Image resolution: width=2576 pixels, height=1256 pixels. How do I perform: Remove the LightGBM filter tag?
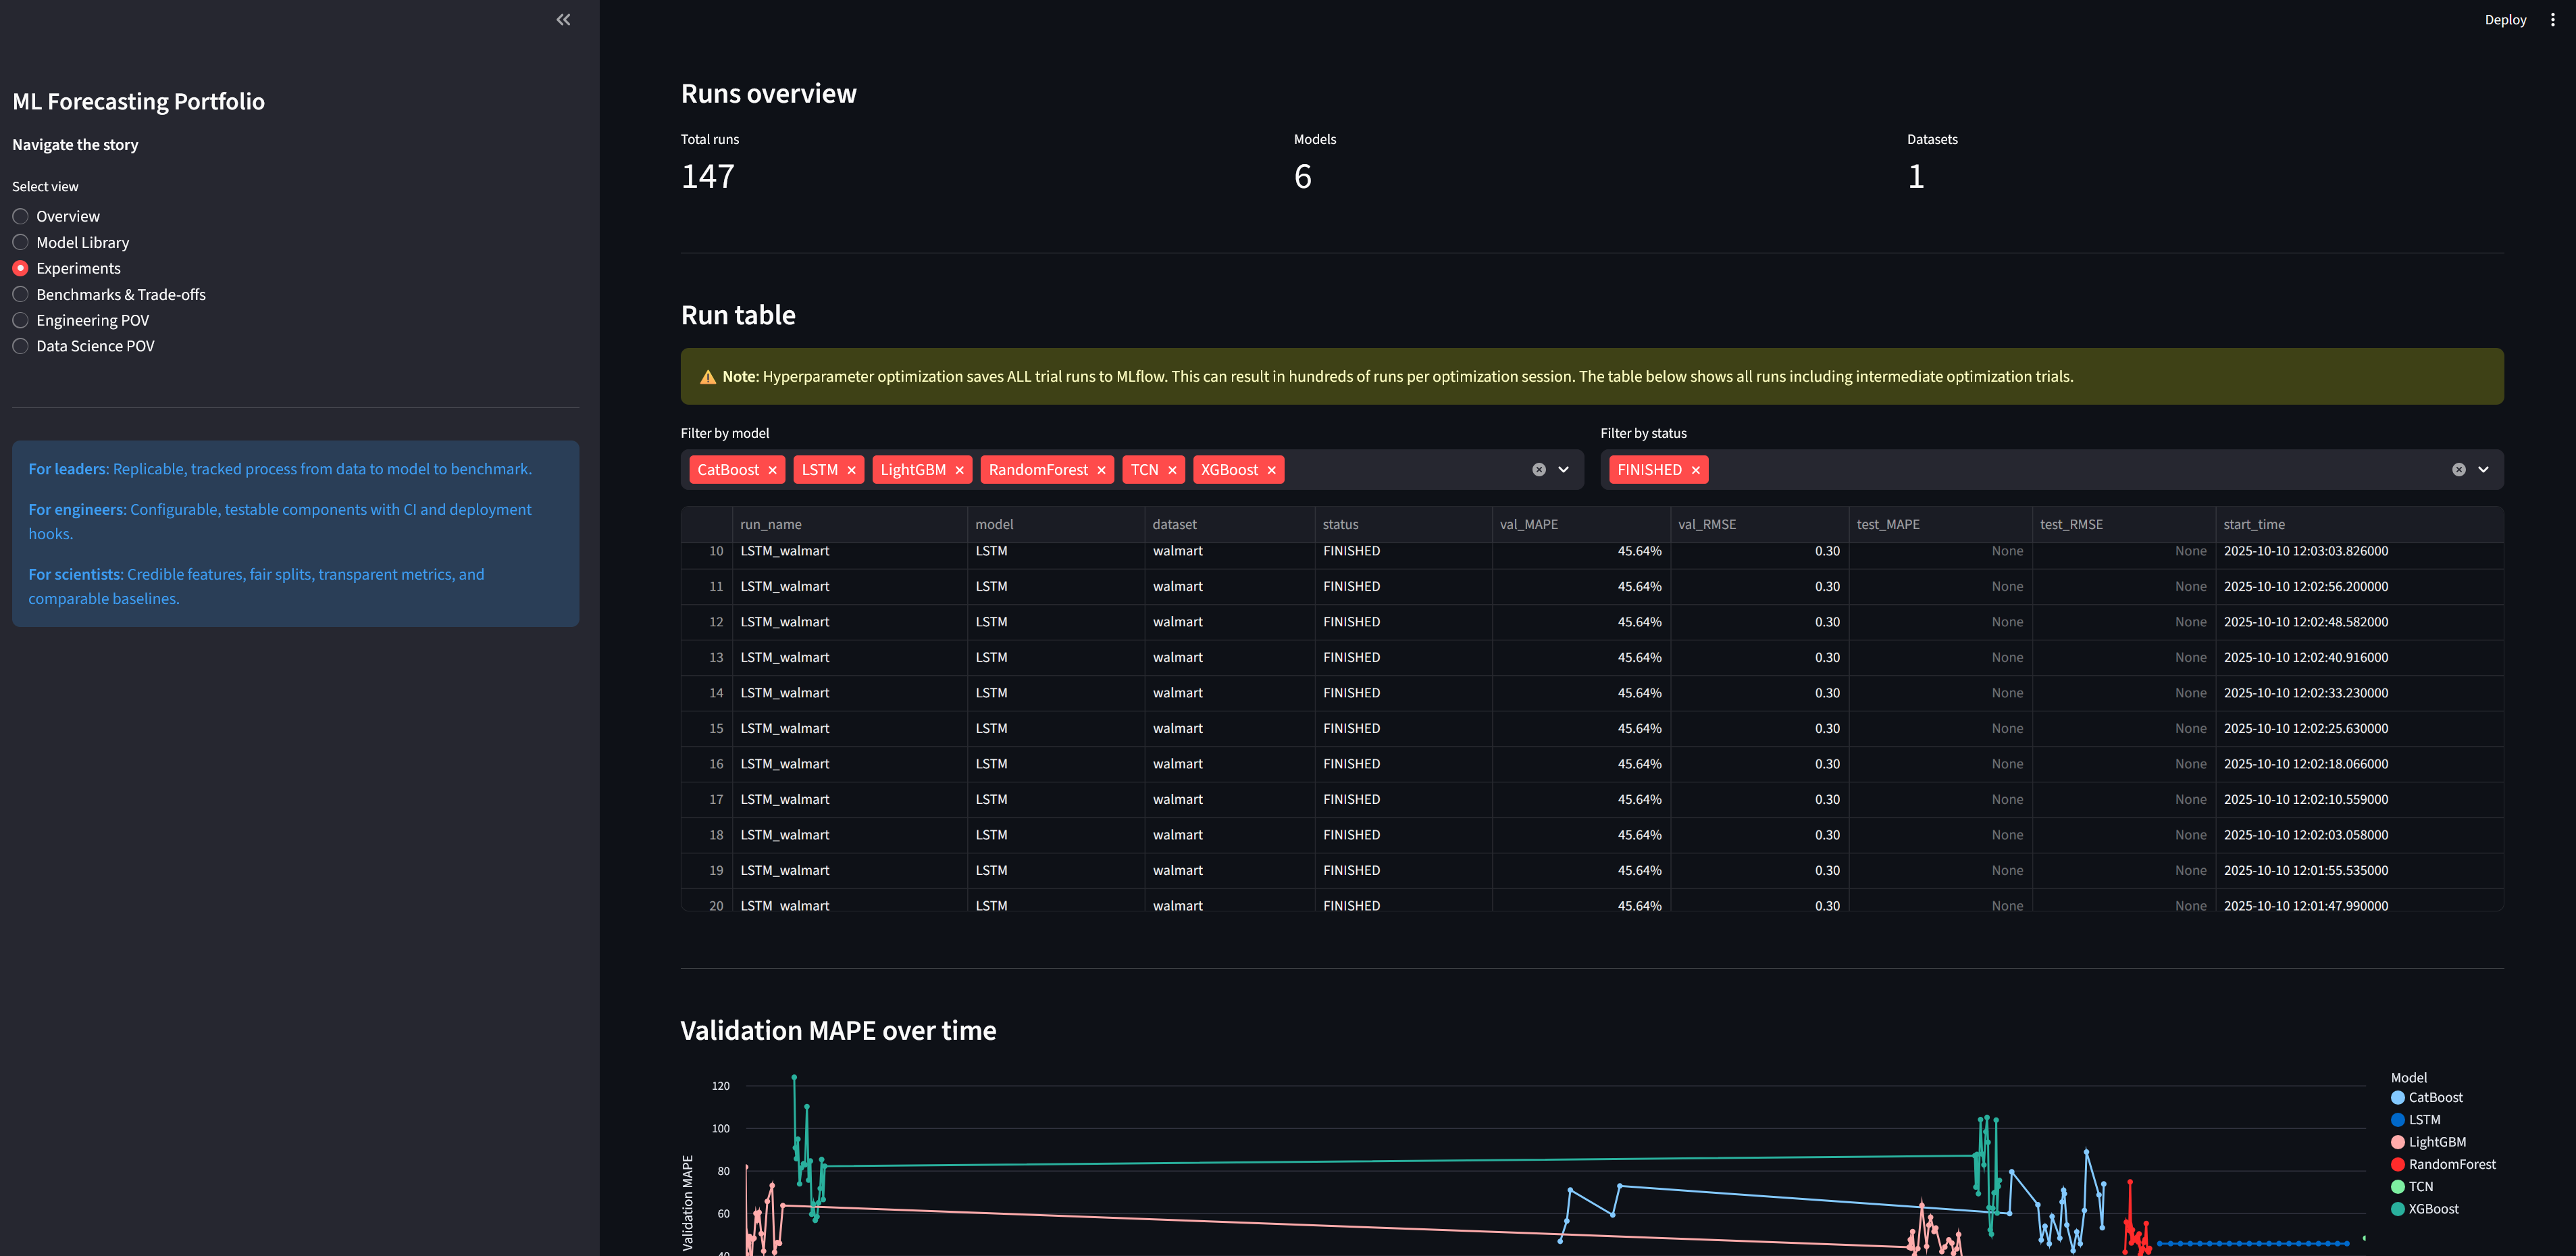coord(959,470)
